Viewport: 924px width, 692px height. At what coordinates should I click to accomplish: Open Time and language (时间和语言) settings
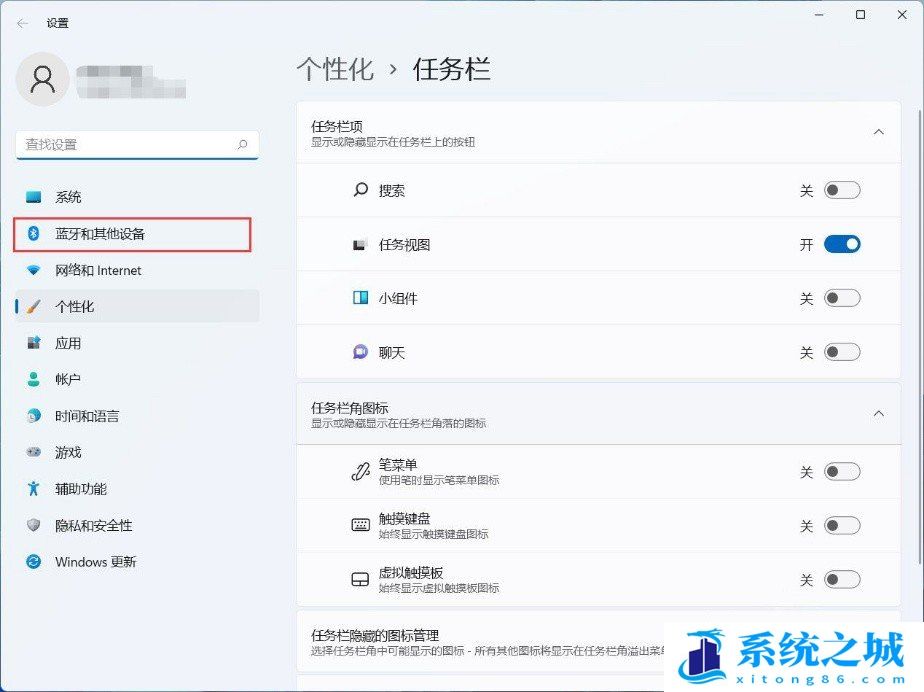pos(86,416)
